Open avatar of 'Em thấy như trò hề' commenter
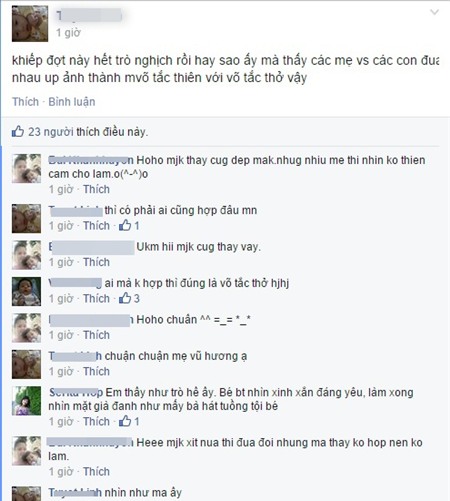The width and height of the screenshot is (450, 501). pyautogui.click(x=27, y=401)
